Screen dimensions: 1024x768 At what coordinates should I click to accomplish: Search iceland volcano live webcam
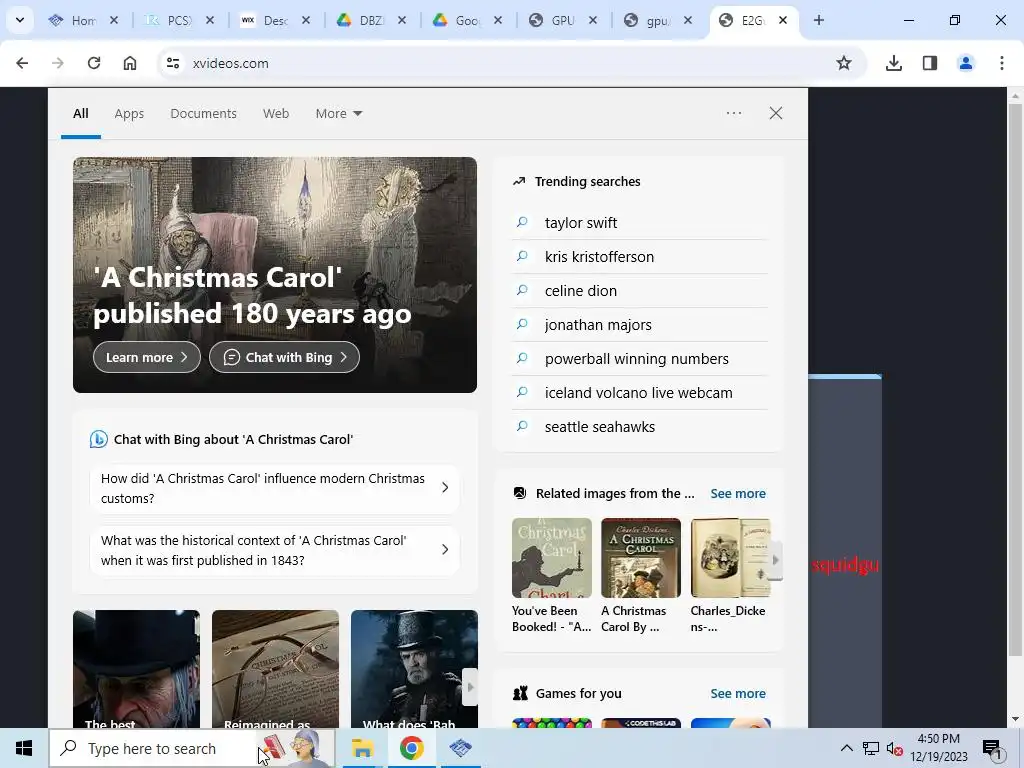[639, 392]
